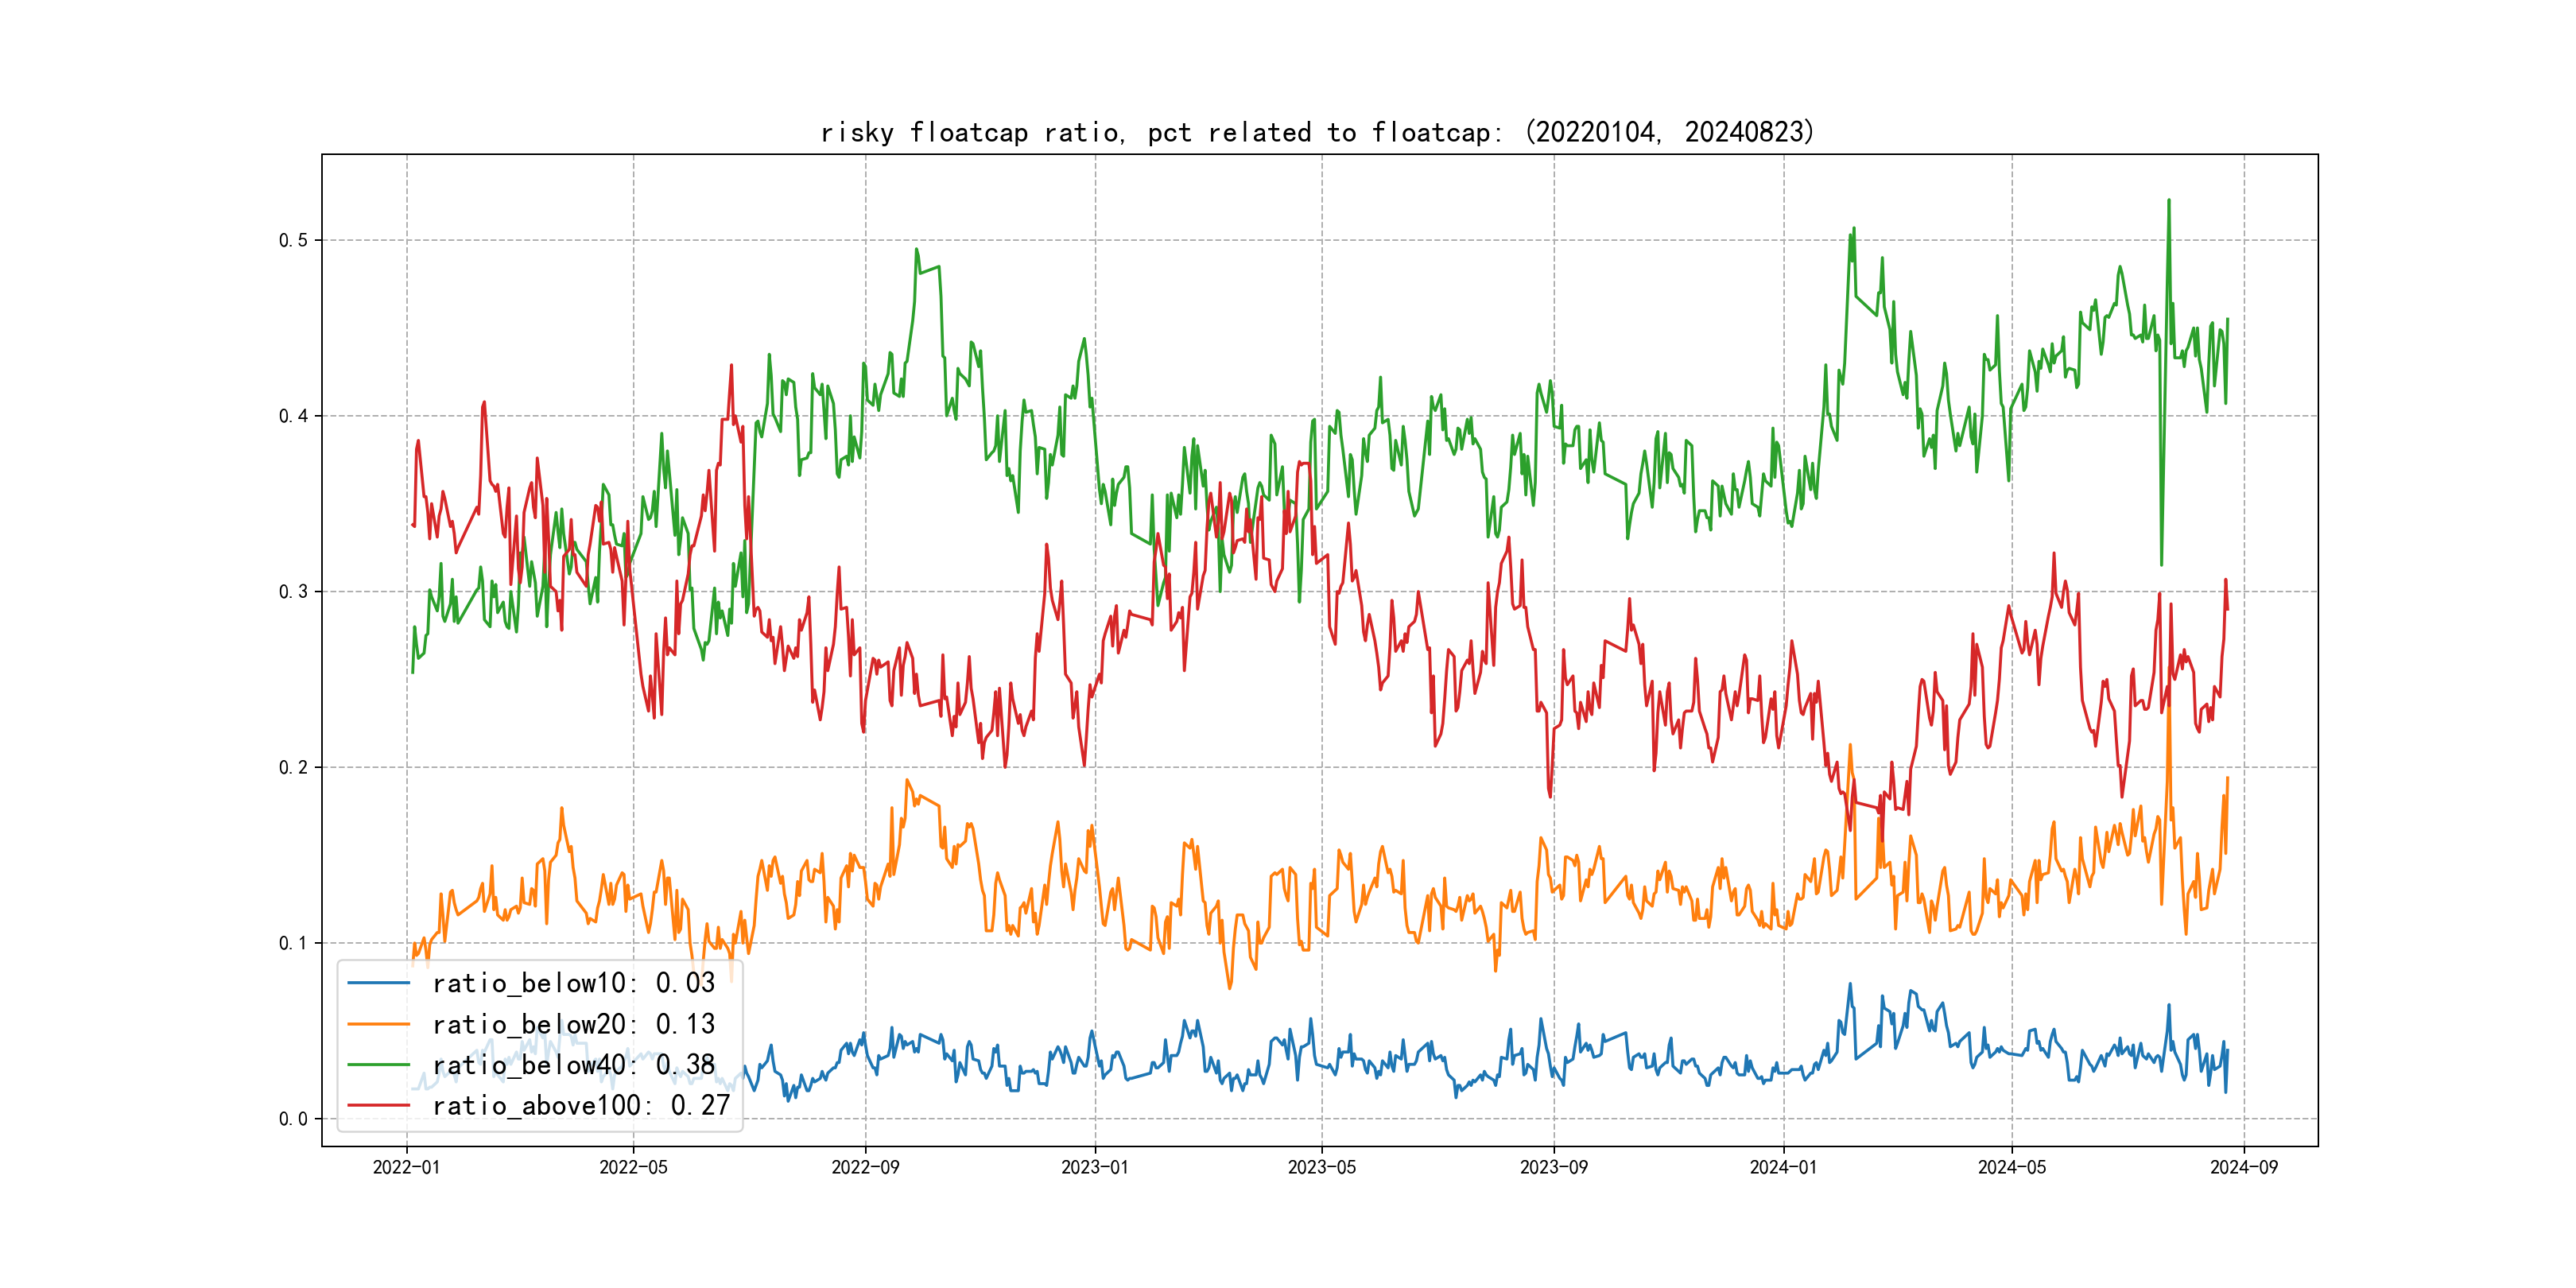The height and width of the screenshot is (1288, 2576).
Task: Click the 2023-01 x-axis tick label
Action: (1094, 1167)
